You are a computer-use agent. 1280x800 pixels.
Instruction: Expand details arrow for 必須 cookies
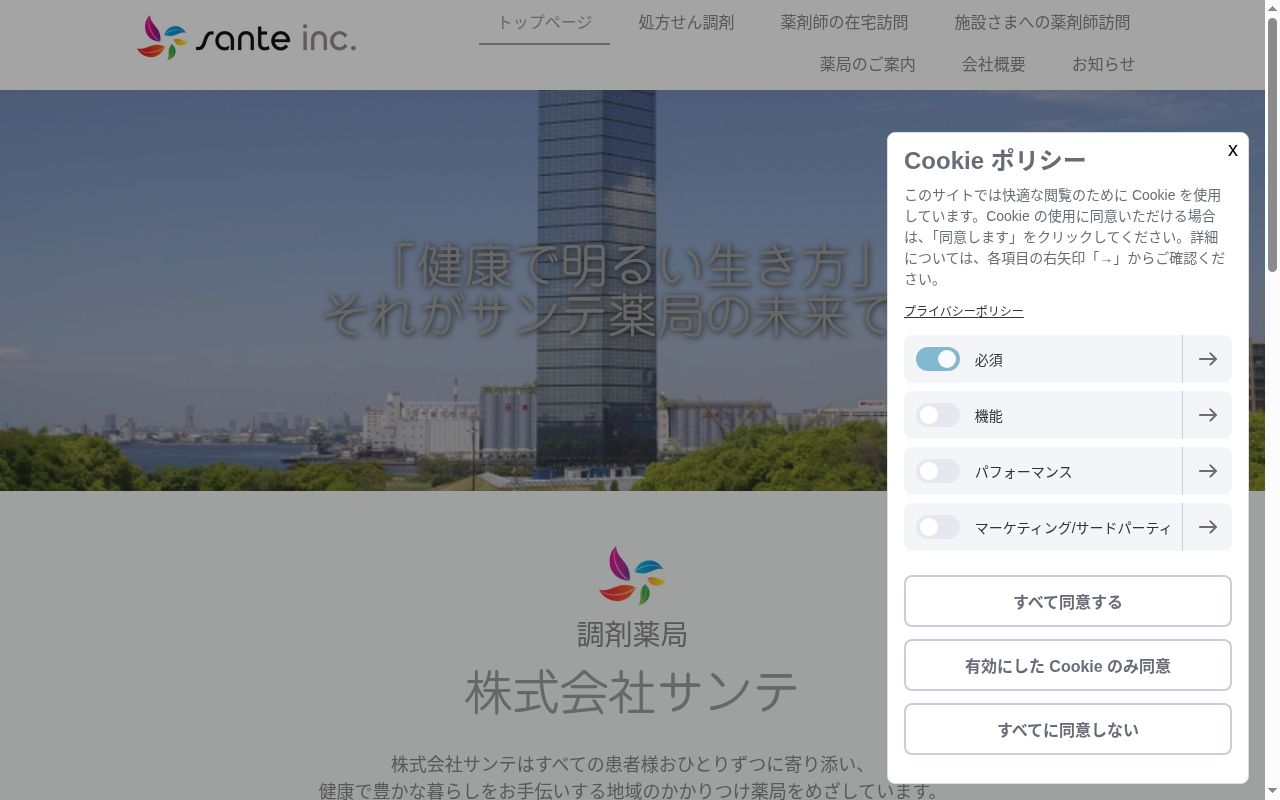tap(1207, 359)
